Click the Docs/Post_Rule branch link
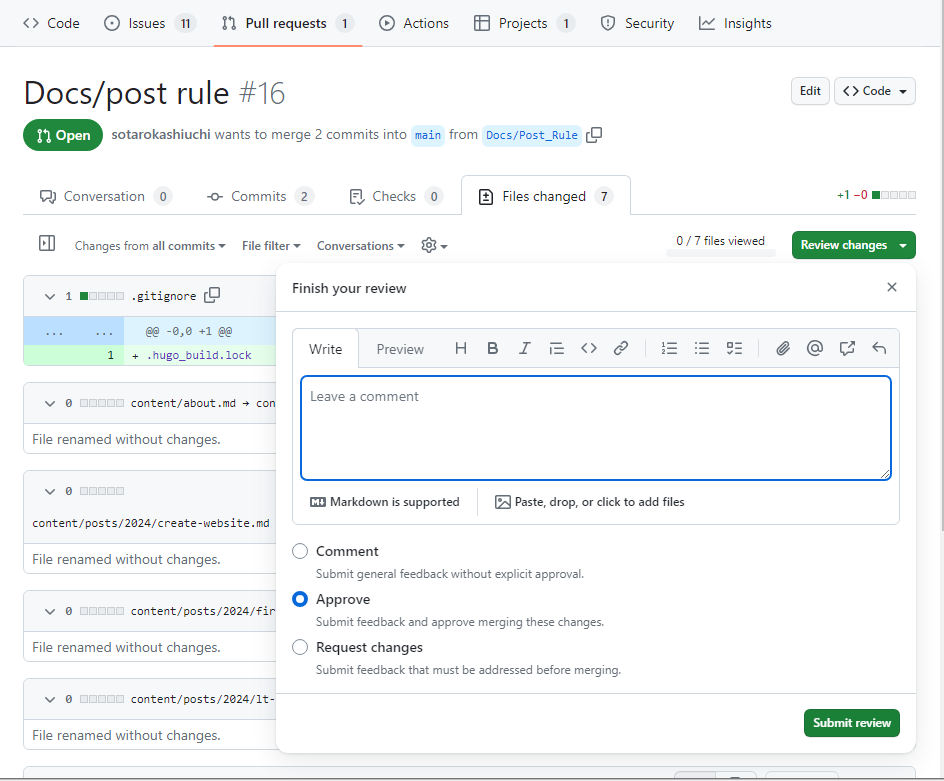Viewport: 944px width, 781px height. [532, 135]
